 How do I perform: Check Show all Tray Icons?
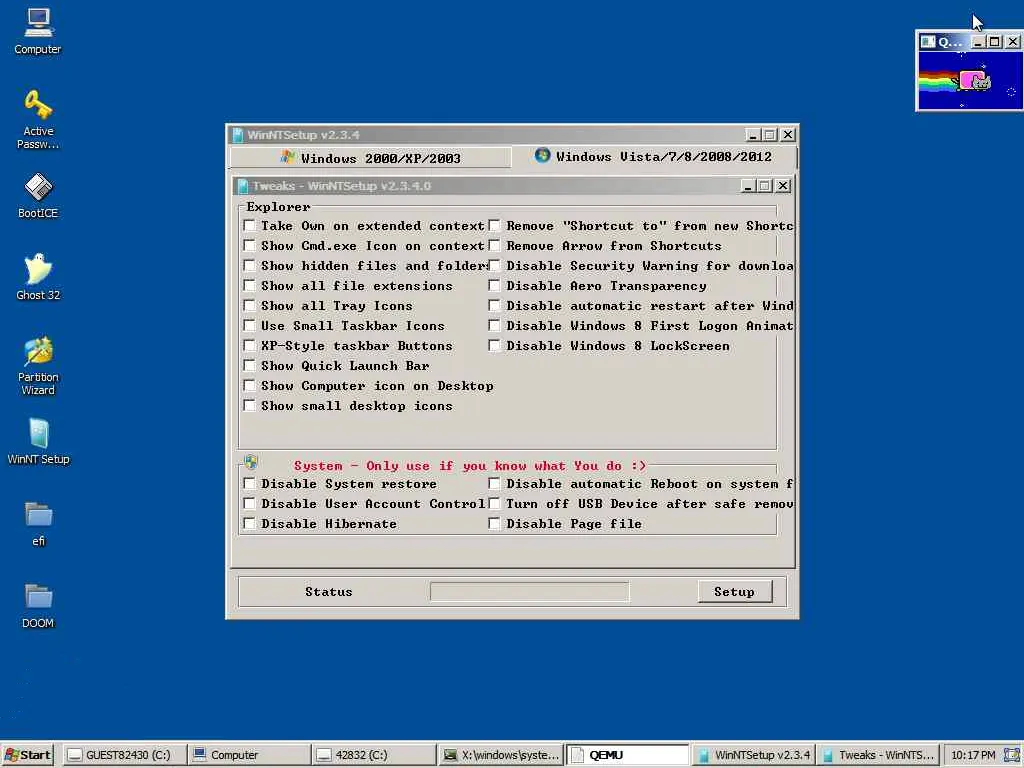[249, 306]
